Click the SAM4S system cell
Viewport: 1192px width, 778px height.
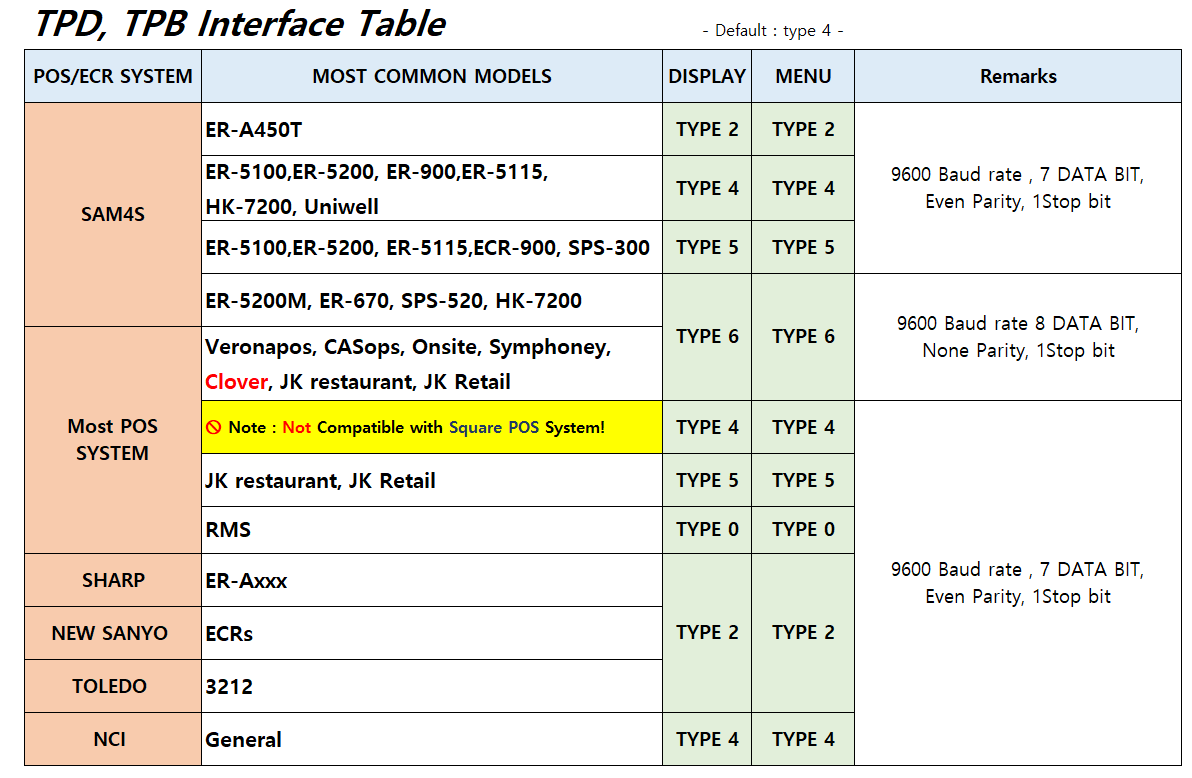[113, 214]
